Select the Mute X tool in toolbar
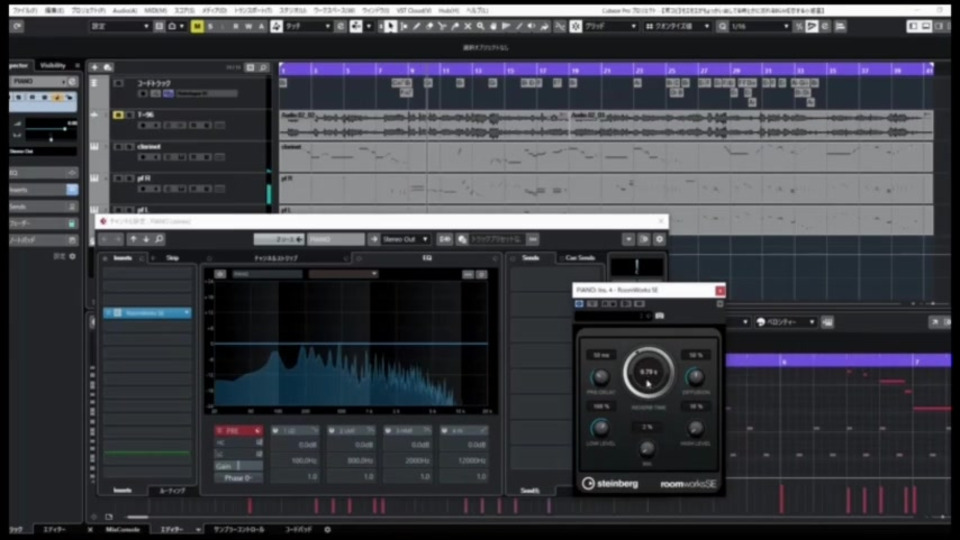The height and width of the screenshot is (540, 960). 468,26
